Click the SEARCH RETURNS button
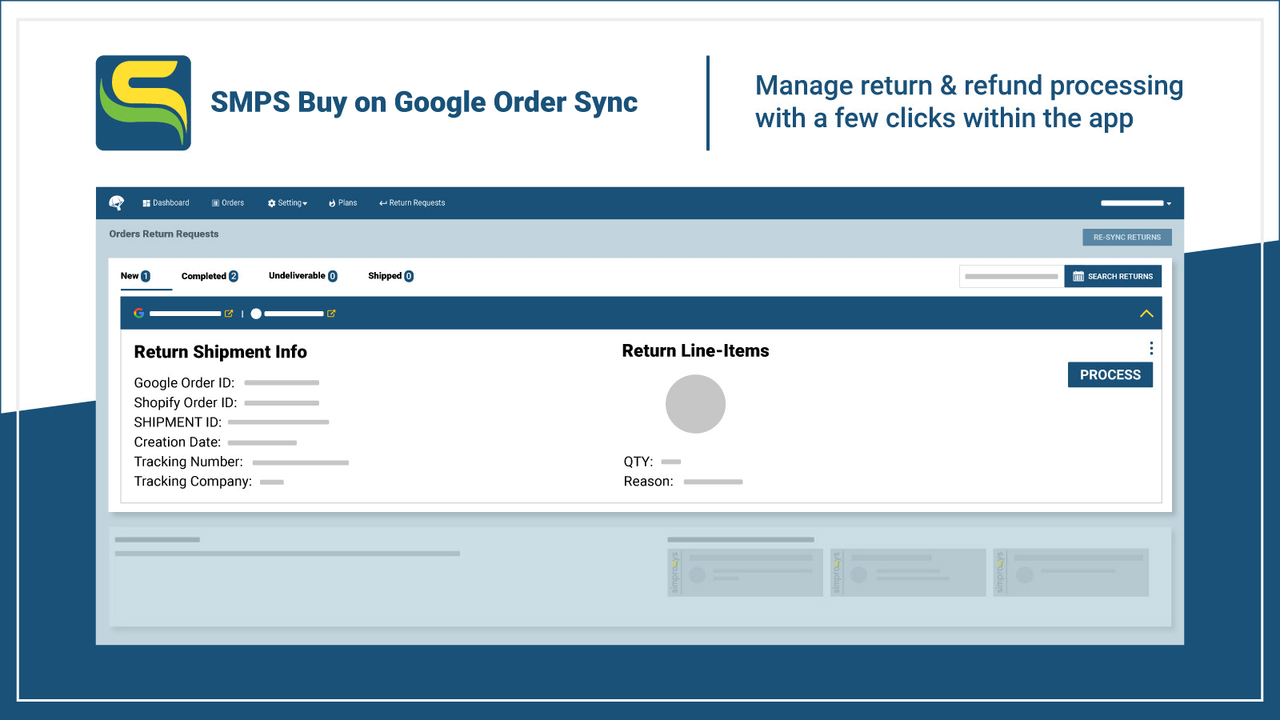Screen dimensions: 1280x720 (1112, 276)
